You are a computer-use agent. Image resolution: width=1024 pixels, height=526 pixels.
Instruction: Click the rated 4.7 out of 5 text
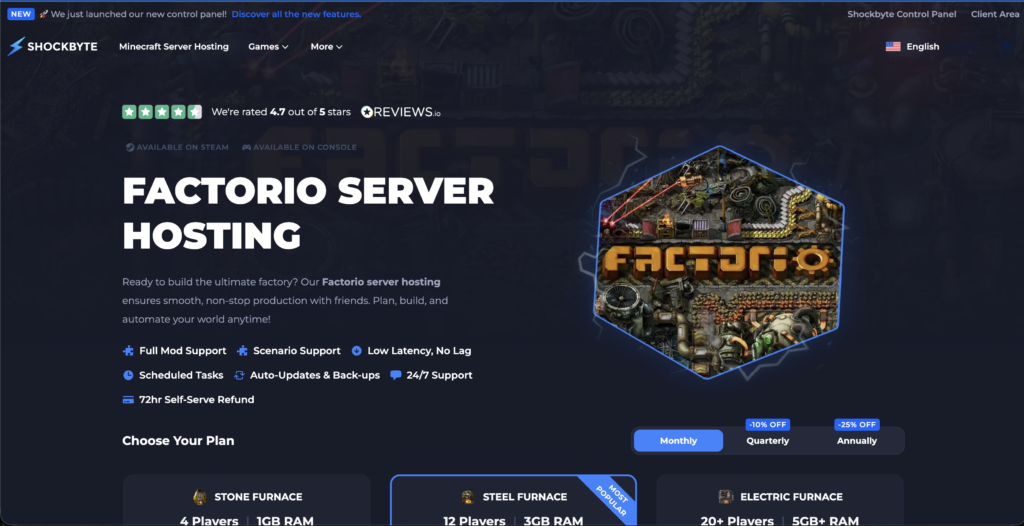pos(281,112)
